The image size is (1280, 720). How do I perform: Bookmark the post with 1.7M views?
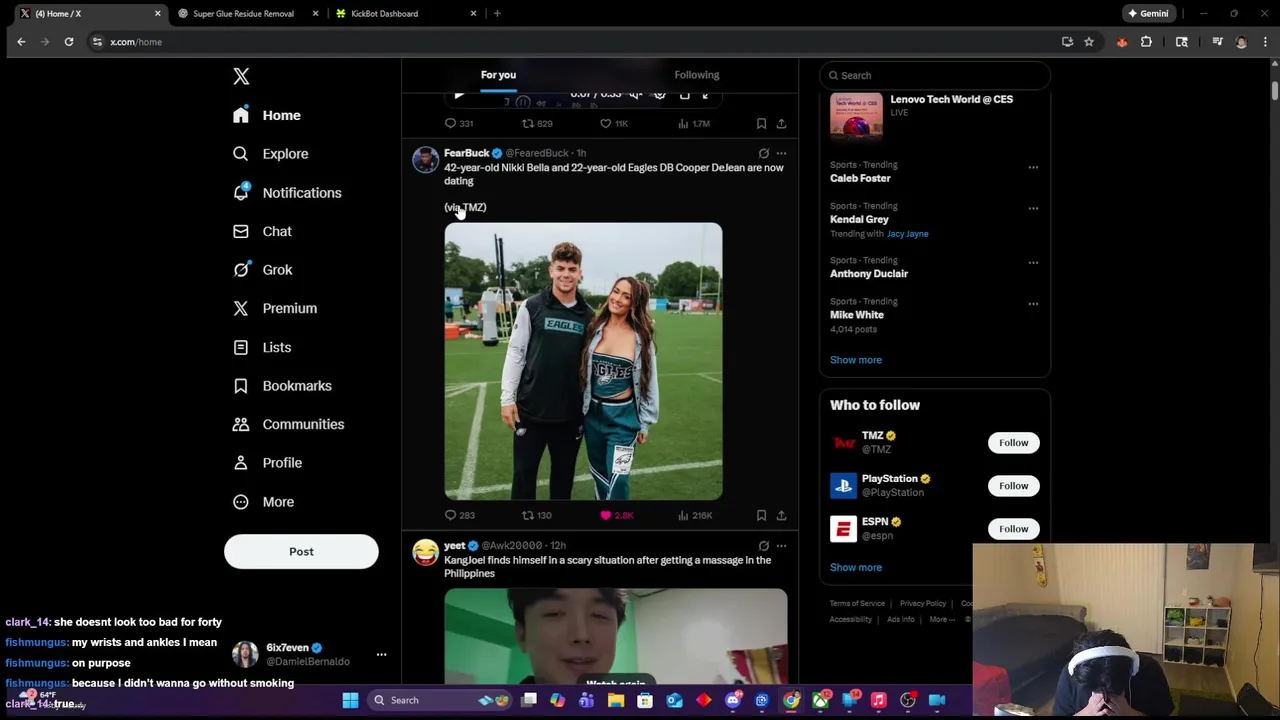tap(761, 123)
